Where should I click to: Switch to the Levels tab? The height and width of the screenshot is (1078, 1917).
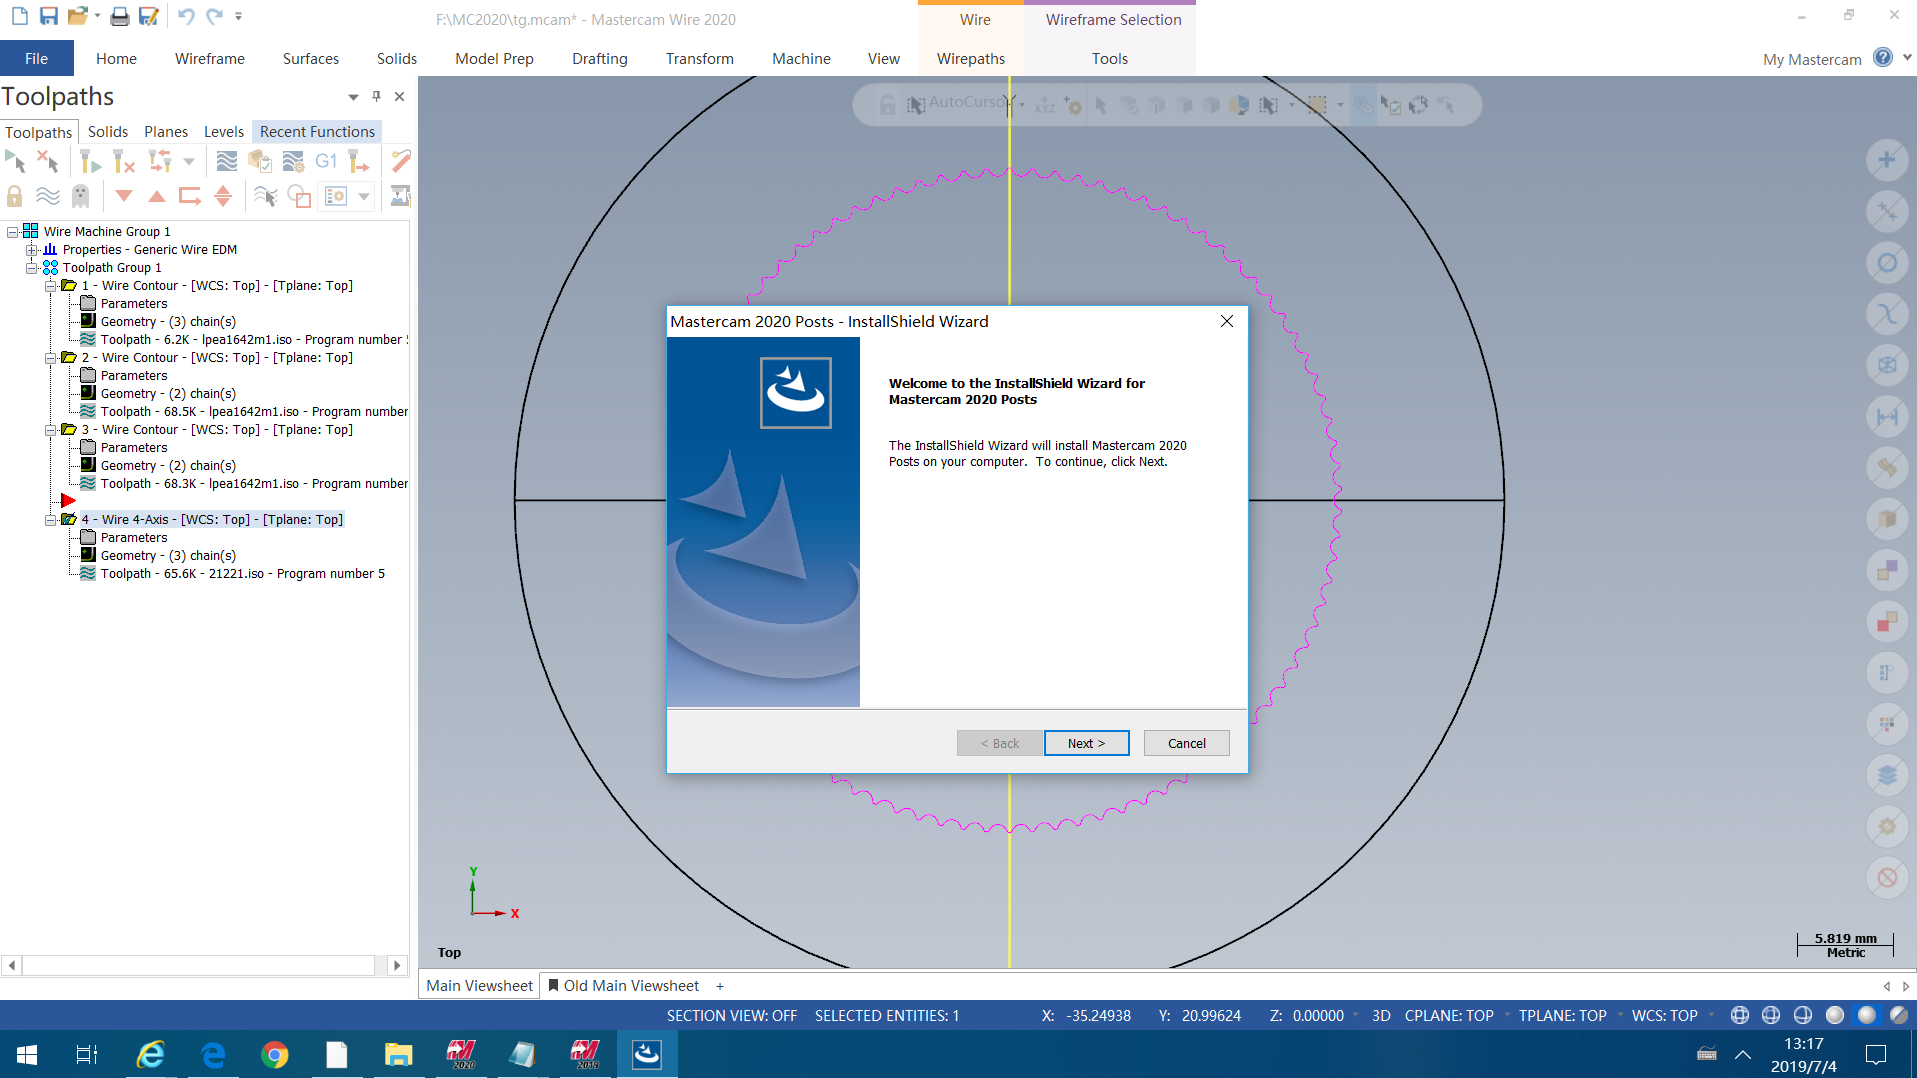click(224, 132)
